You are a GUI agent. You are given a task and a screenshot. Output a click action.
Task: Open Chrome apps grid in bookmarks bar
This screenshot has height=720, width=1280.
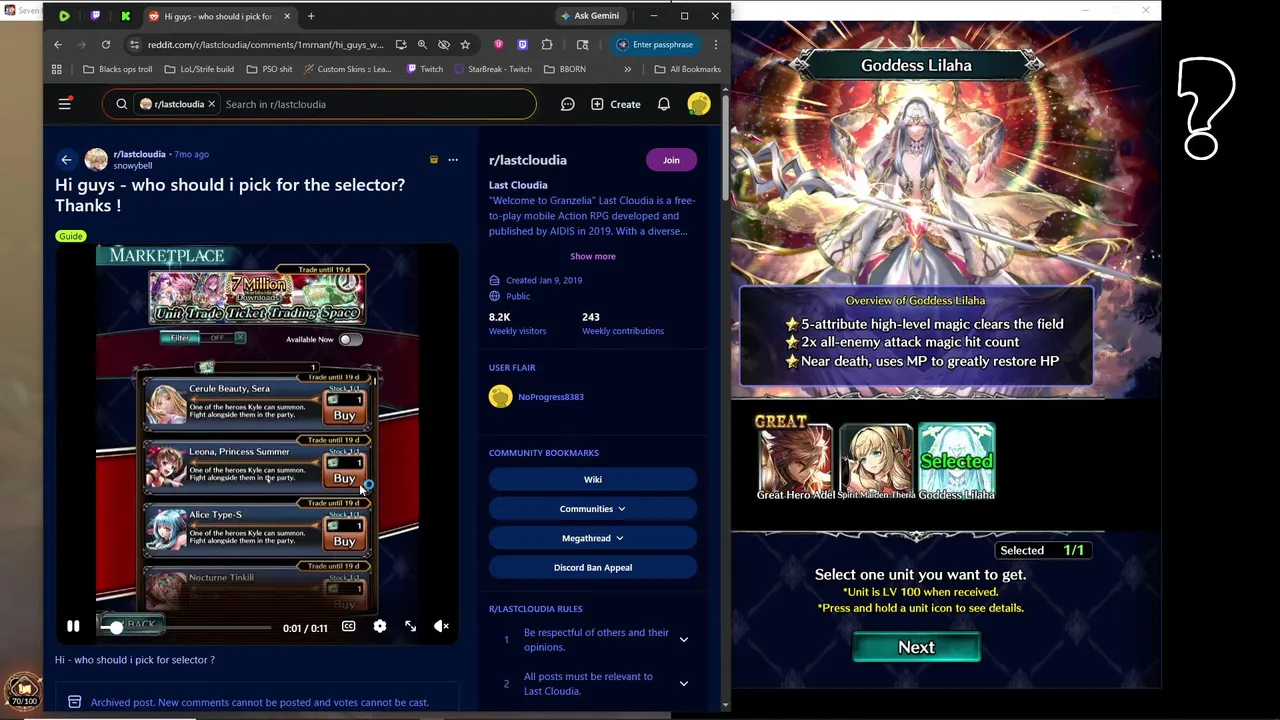click(x=57, y=69)
